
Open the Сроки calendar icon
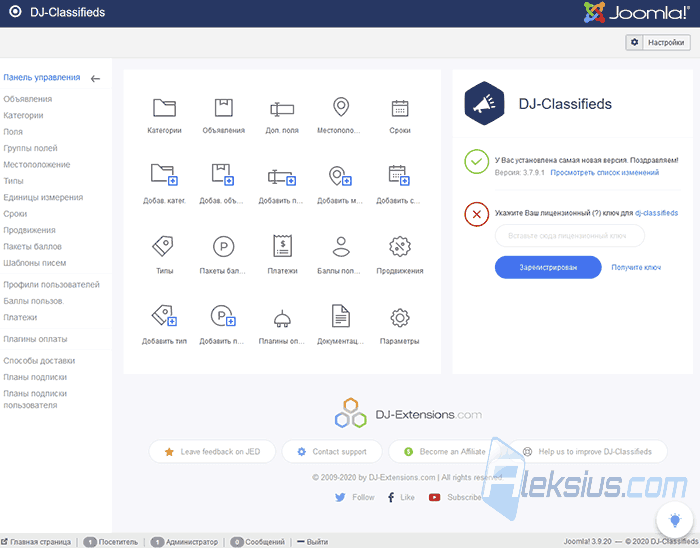tap(400, 108)
